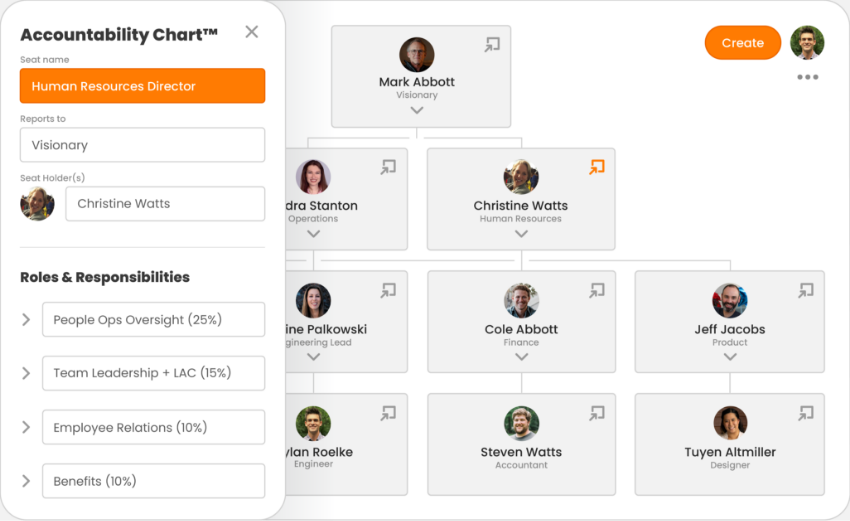The image size is (850, 521).
Task: Click the Reports to Visionary field
Action: tap(142, 145)
